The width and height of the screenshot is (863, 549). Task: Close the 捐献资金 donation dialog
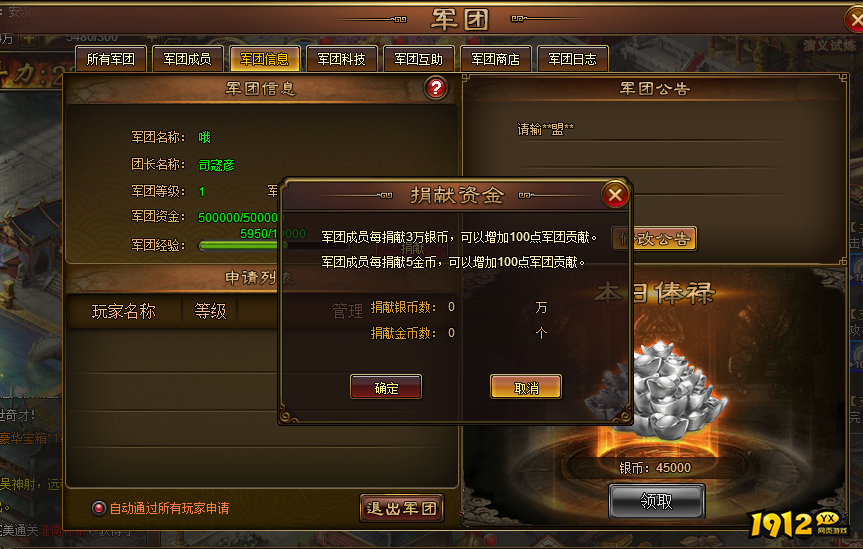pyautogui.click(x=615, y=194)
